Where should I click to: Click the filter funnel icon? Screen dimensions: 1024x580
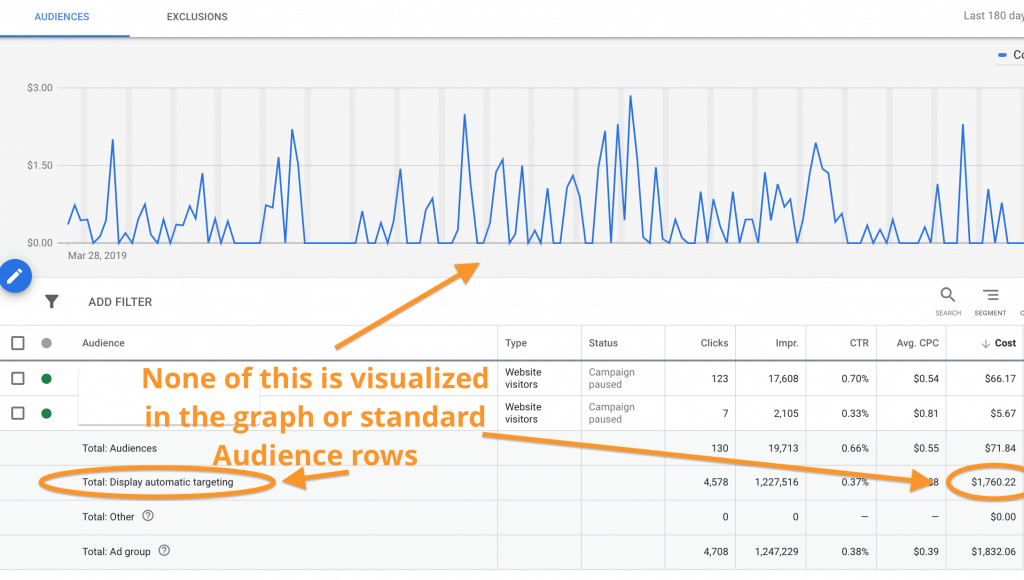[x=52, y=302]
